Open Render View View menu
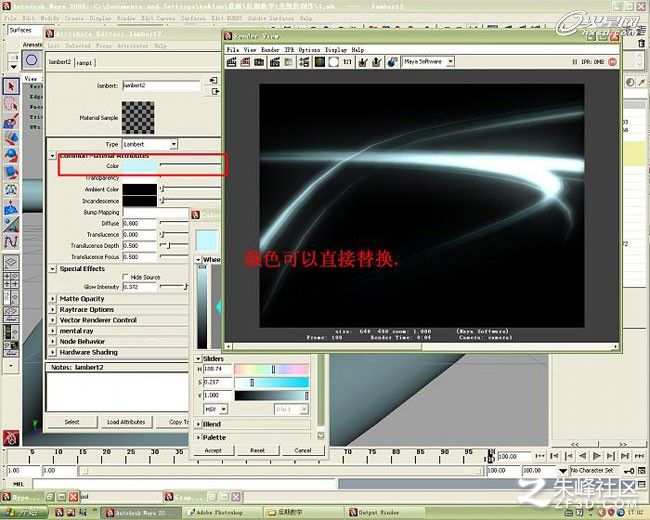The width and height of the screenshot is (650, 520). (x=250, y=49)
